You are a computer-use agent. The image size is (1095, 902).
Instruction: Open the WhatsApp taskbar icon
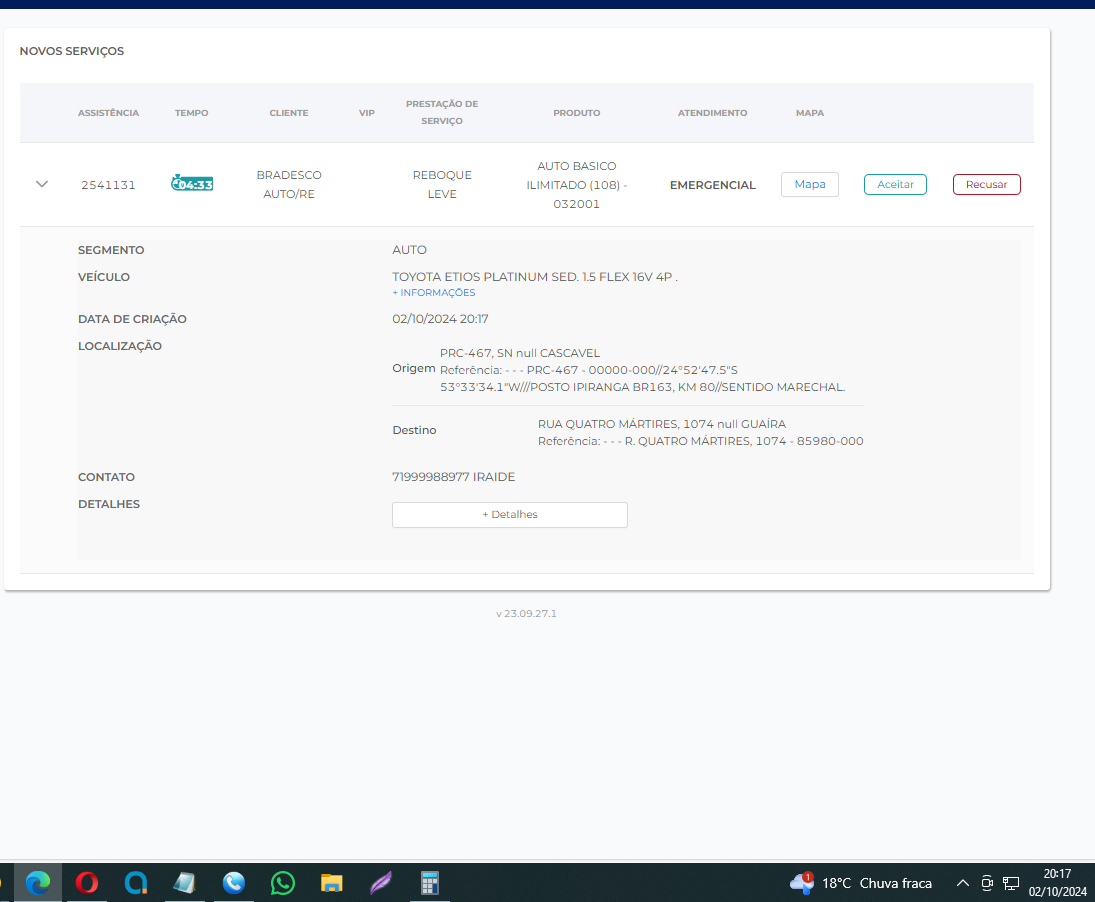coord(283,883)
